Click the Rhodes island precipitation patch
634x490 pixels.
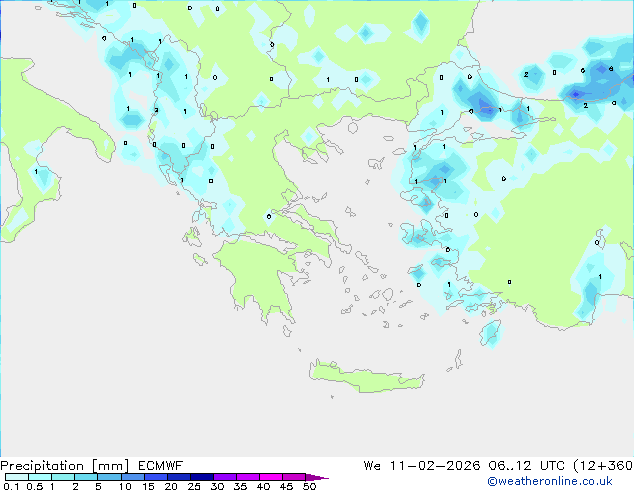coord(490,333)
